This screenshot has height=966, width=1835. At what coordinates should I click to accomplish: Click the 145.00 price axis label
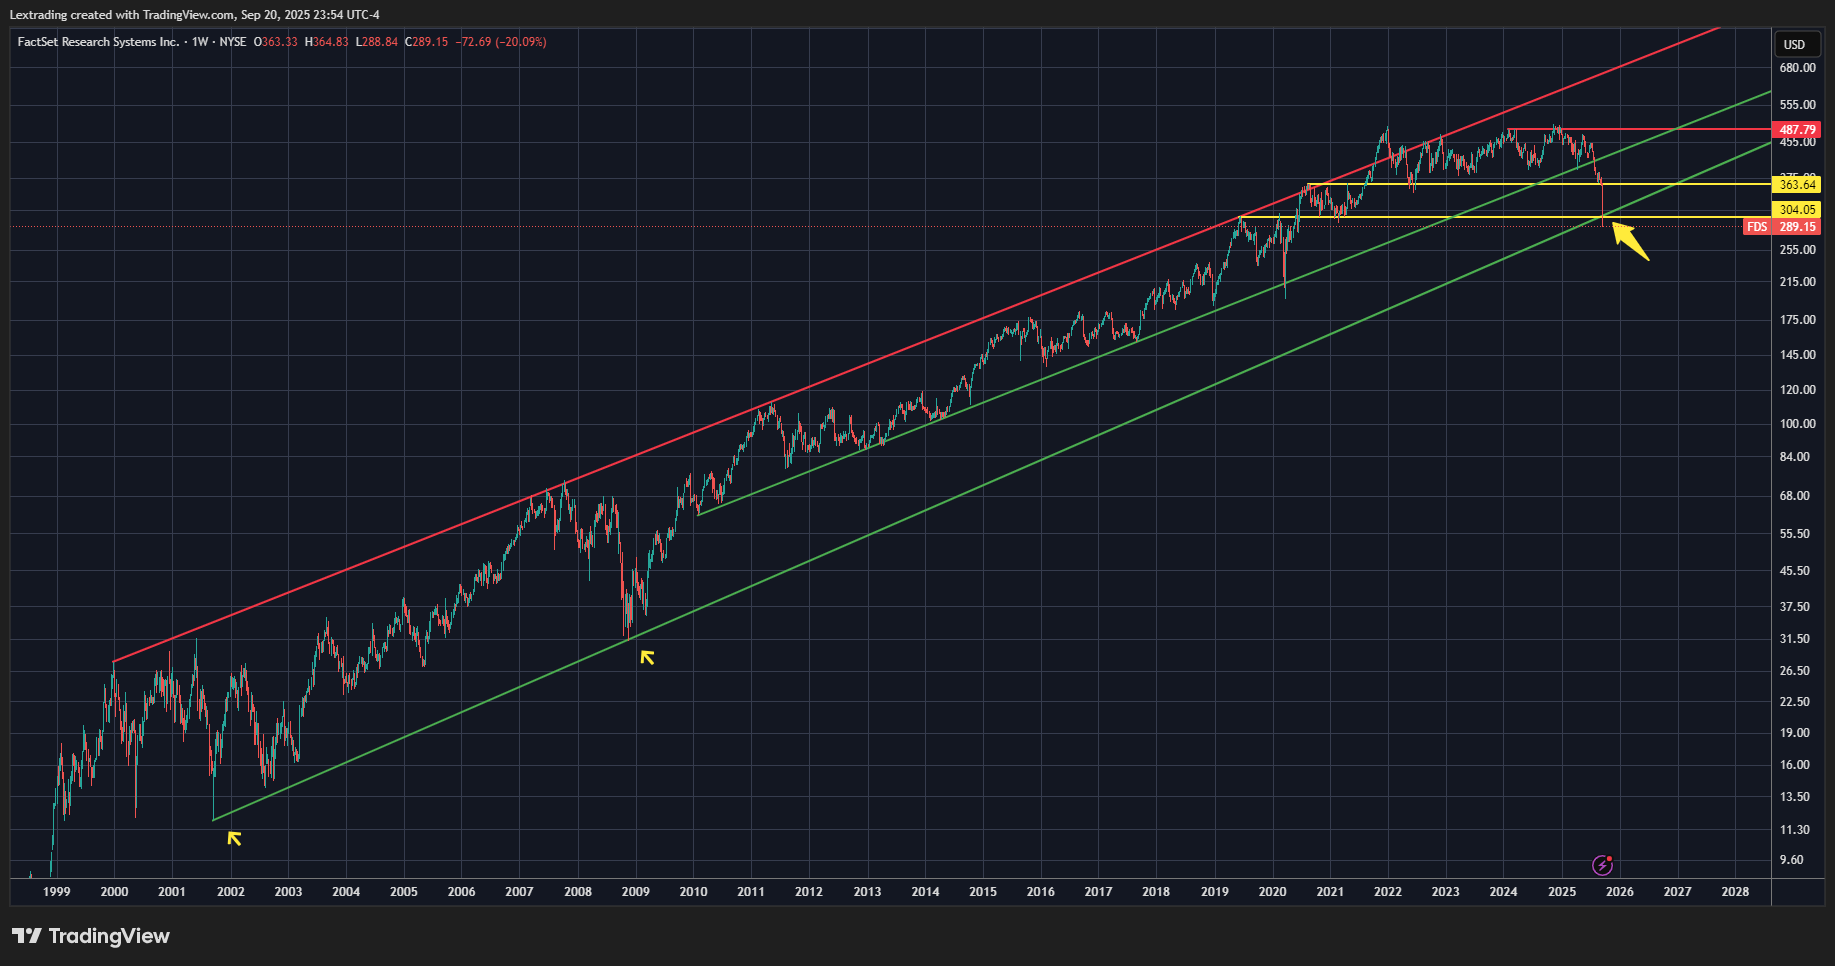tap(1797, 355)
